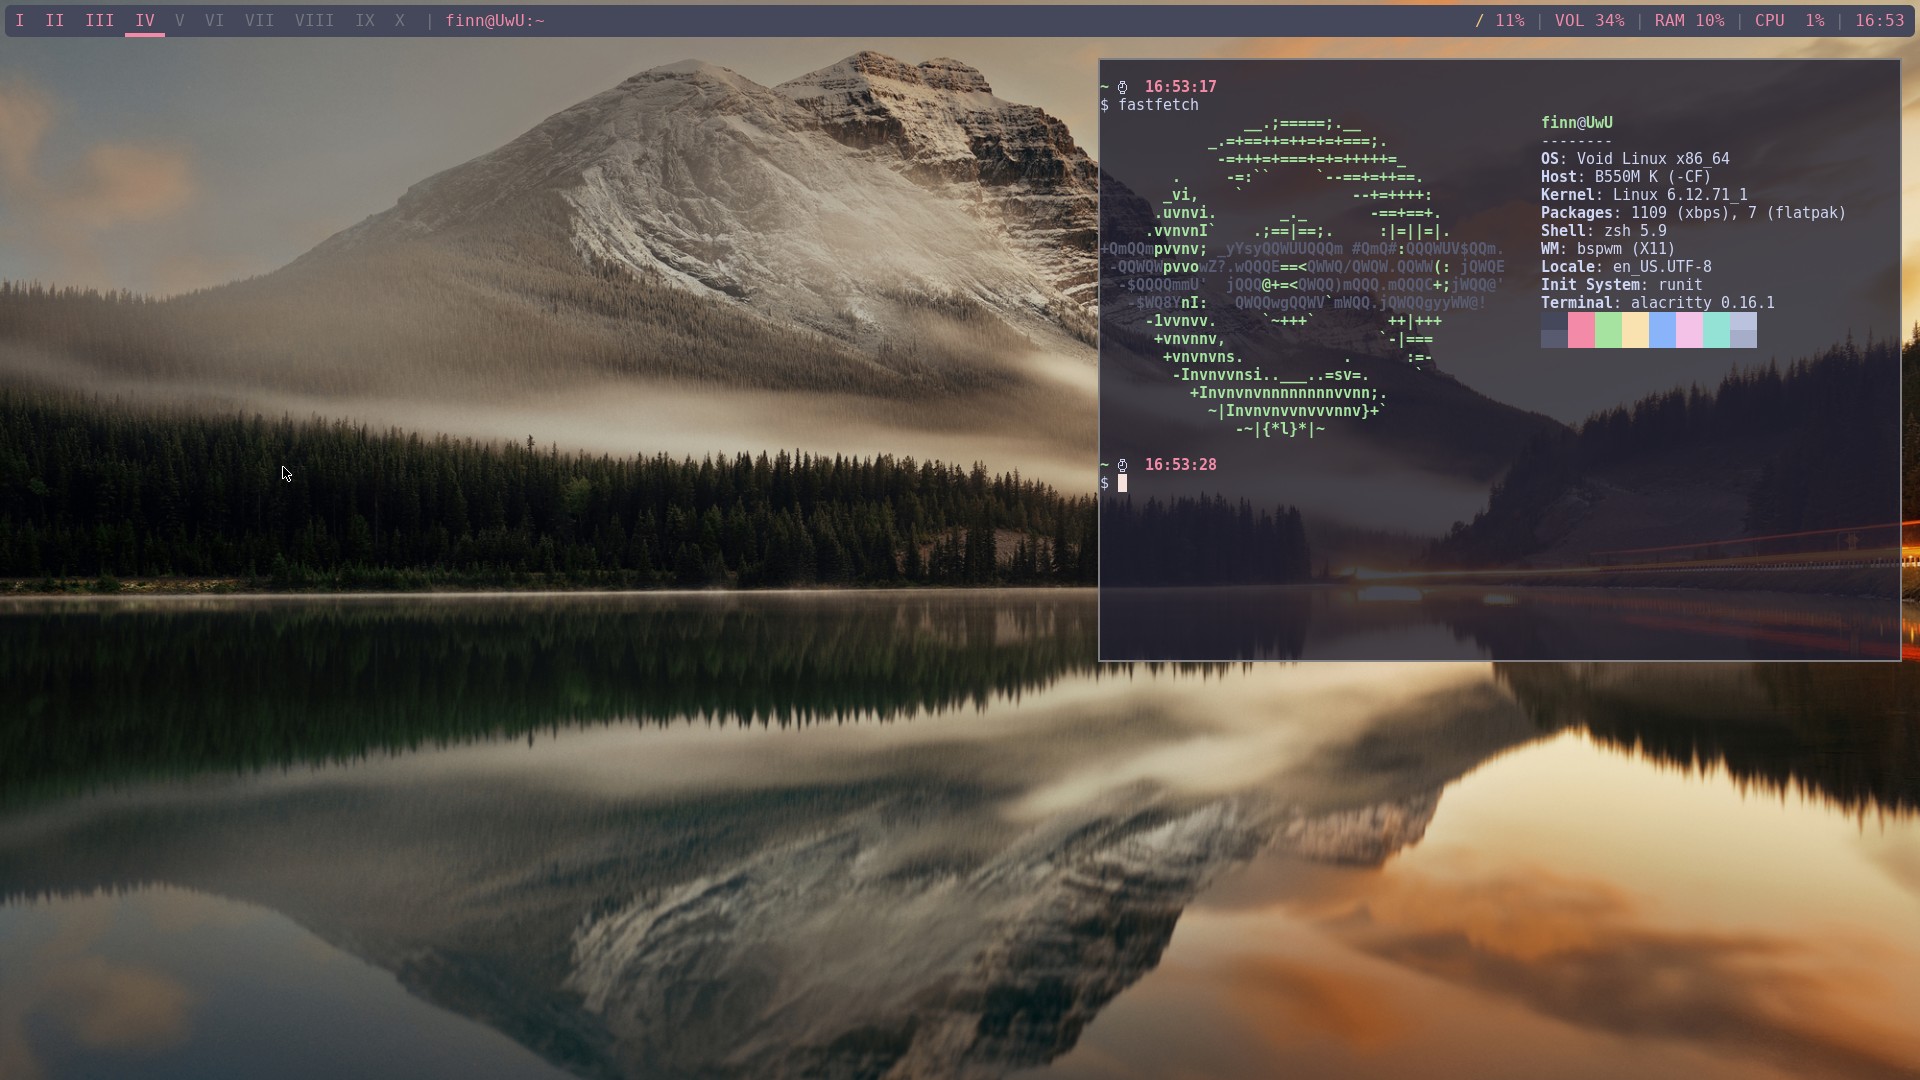Click the blue color block in fastfetch
Screen dimensions: 1920x1080
tap(1662, 330)
